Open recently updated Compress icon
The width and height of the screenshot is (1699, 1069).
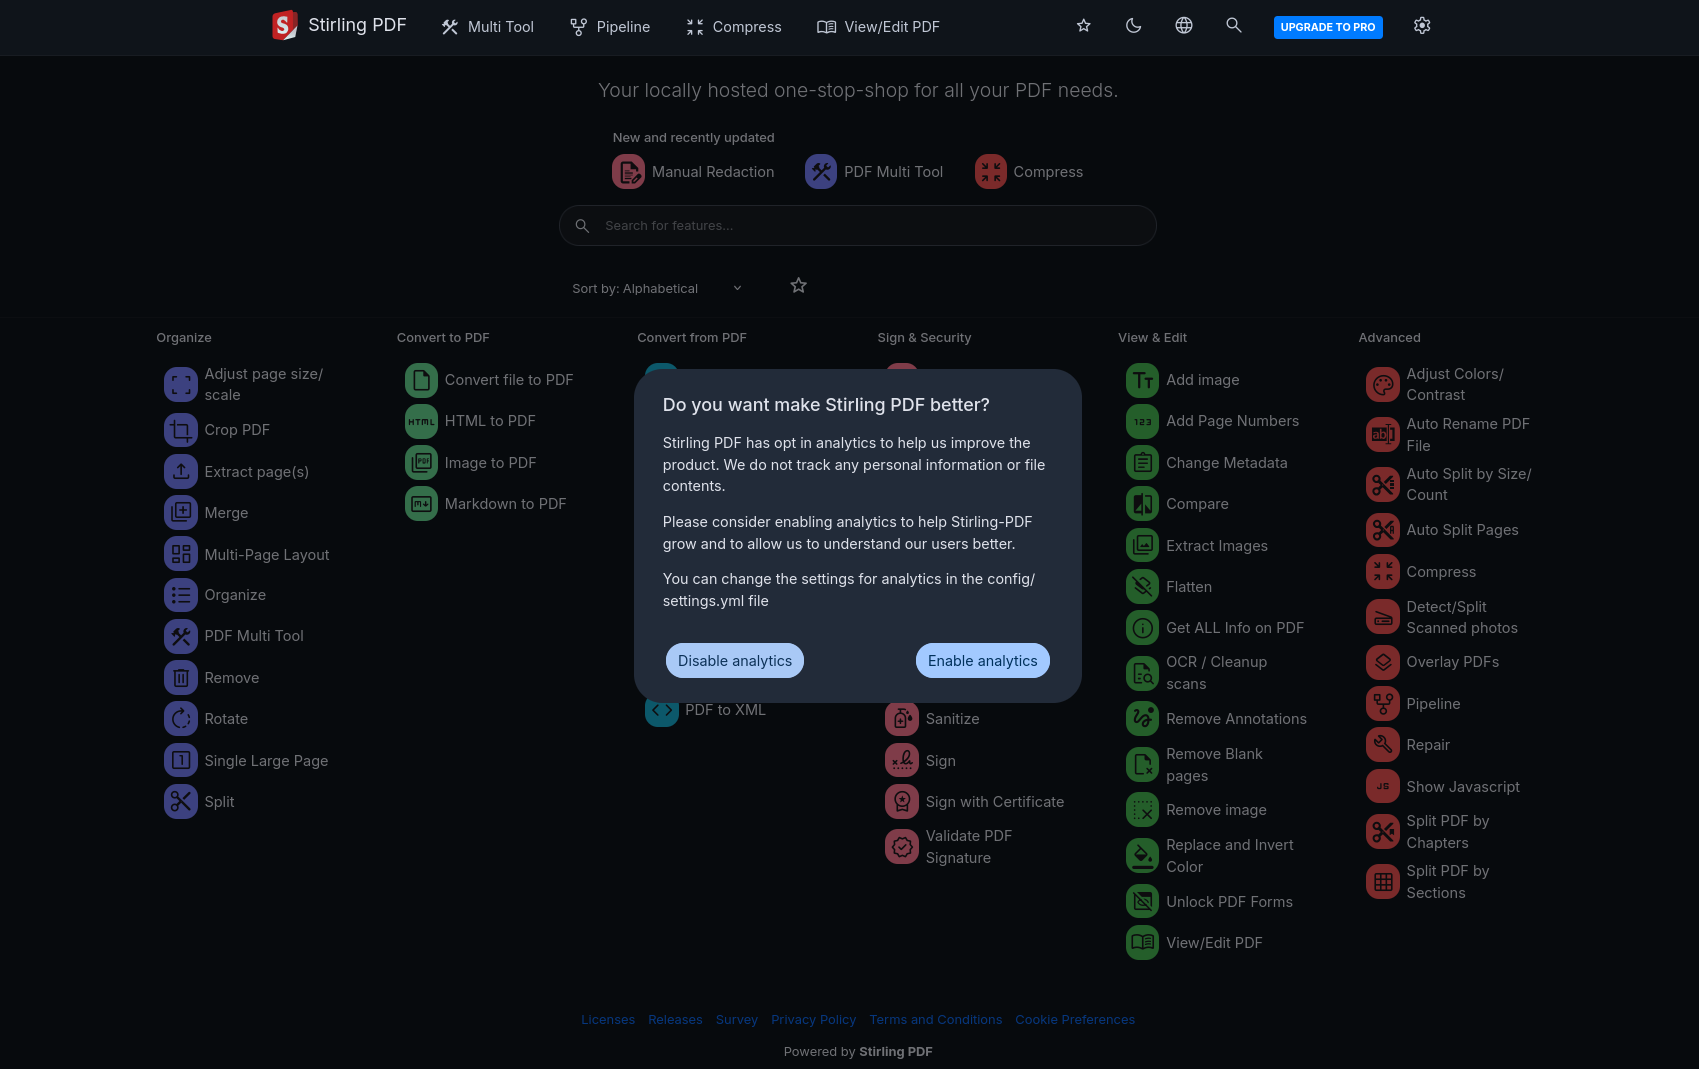[991, 172]
